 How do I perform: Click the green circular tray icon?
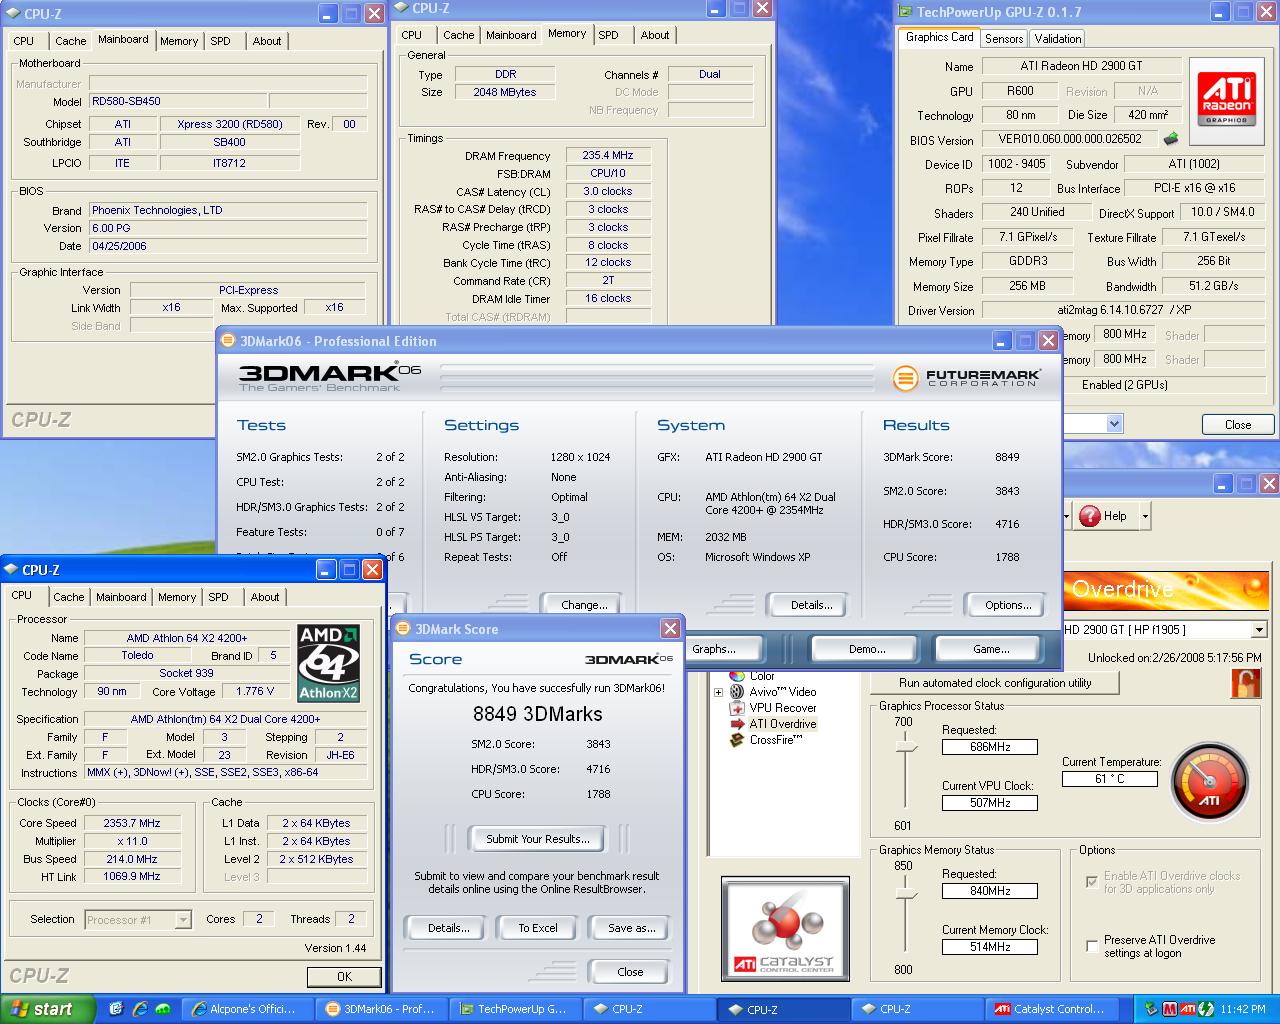pyautogui.click(x=1205, y=1009)
